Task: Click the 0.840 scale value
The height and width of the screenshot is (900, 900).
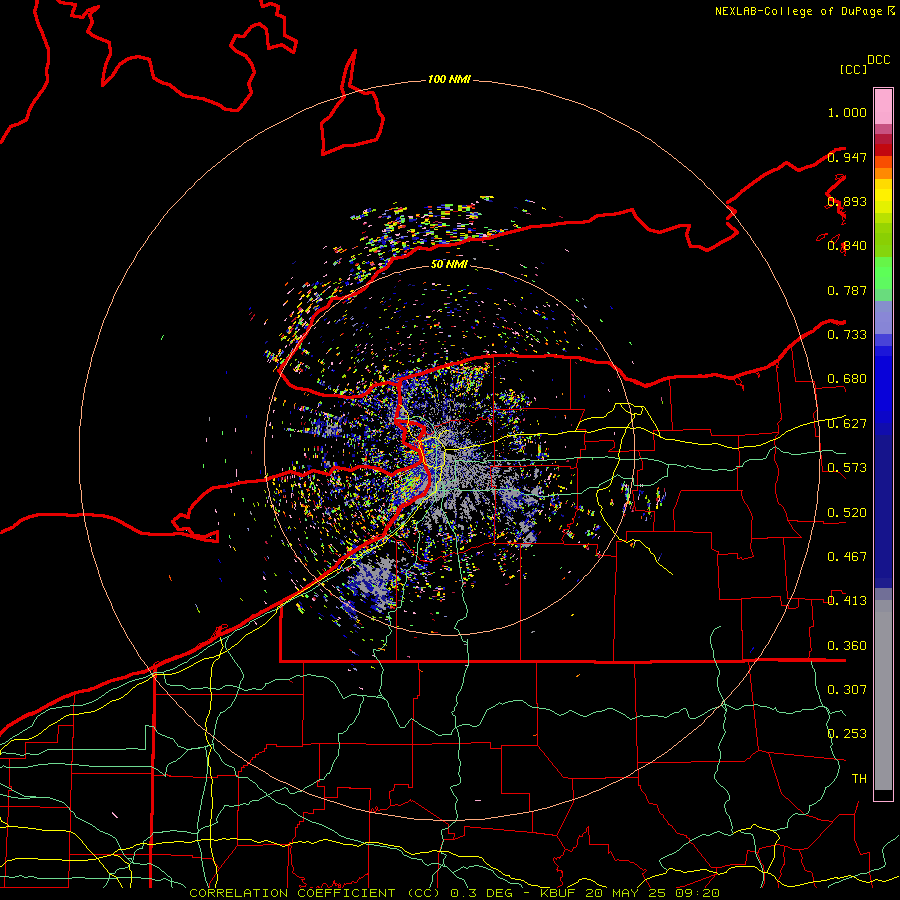Action: point(847,246)
